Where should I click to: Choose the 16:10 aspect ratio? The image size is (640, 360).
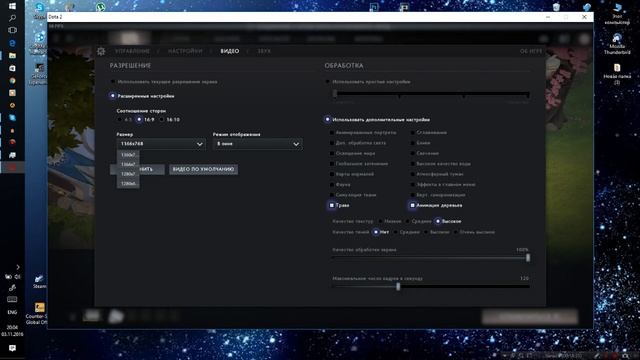(162, 120)
